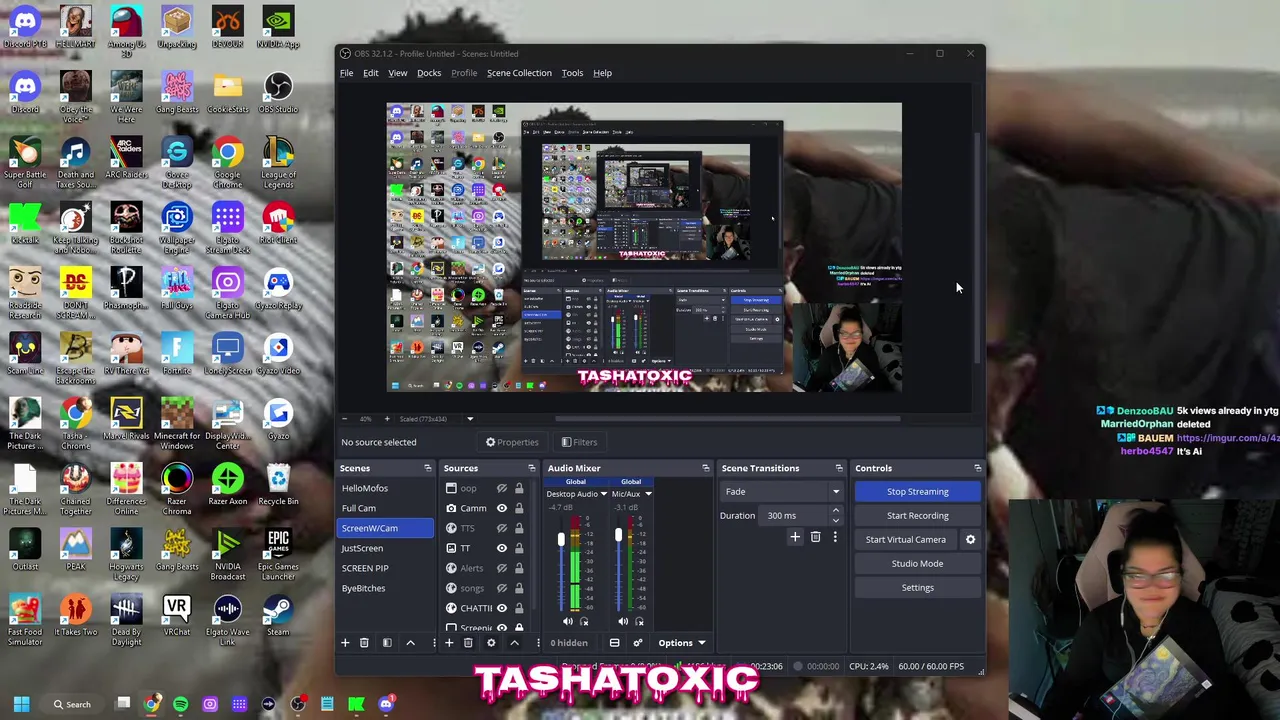Click Start Virtual Camera button
The width and height of the screenshot is (1280, 720).
pyautogui.click(x=905, y=539)
